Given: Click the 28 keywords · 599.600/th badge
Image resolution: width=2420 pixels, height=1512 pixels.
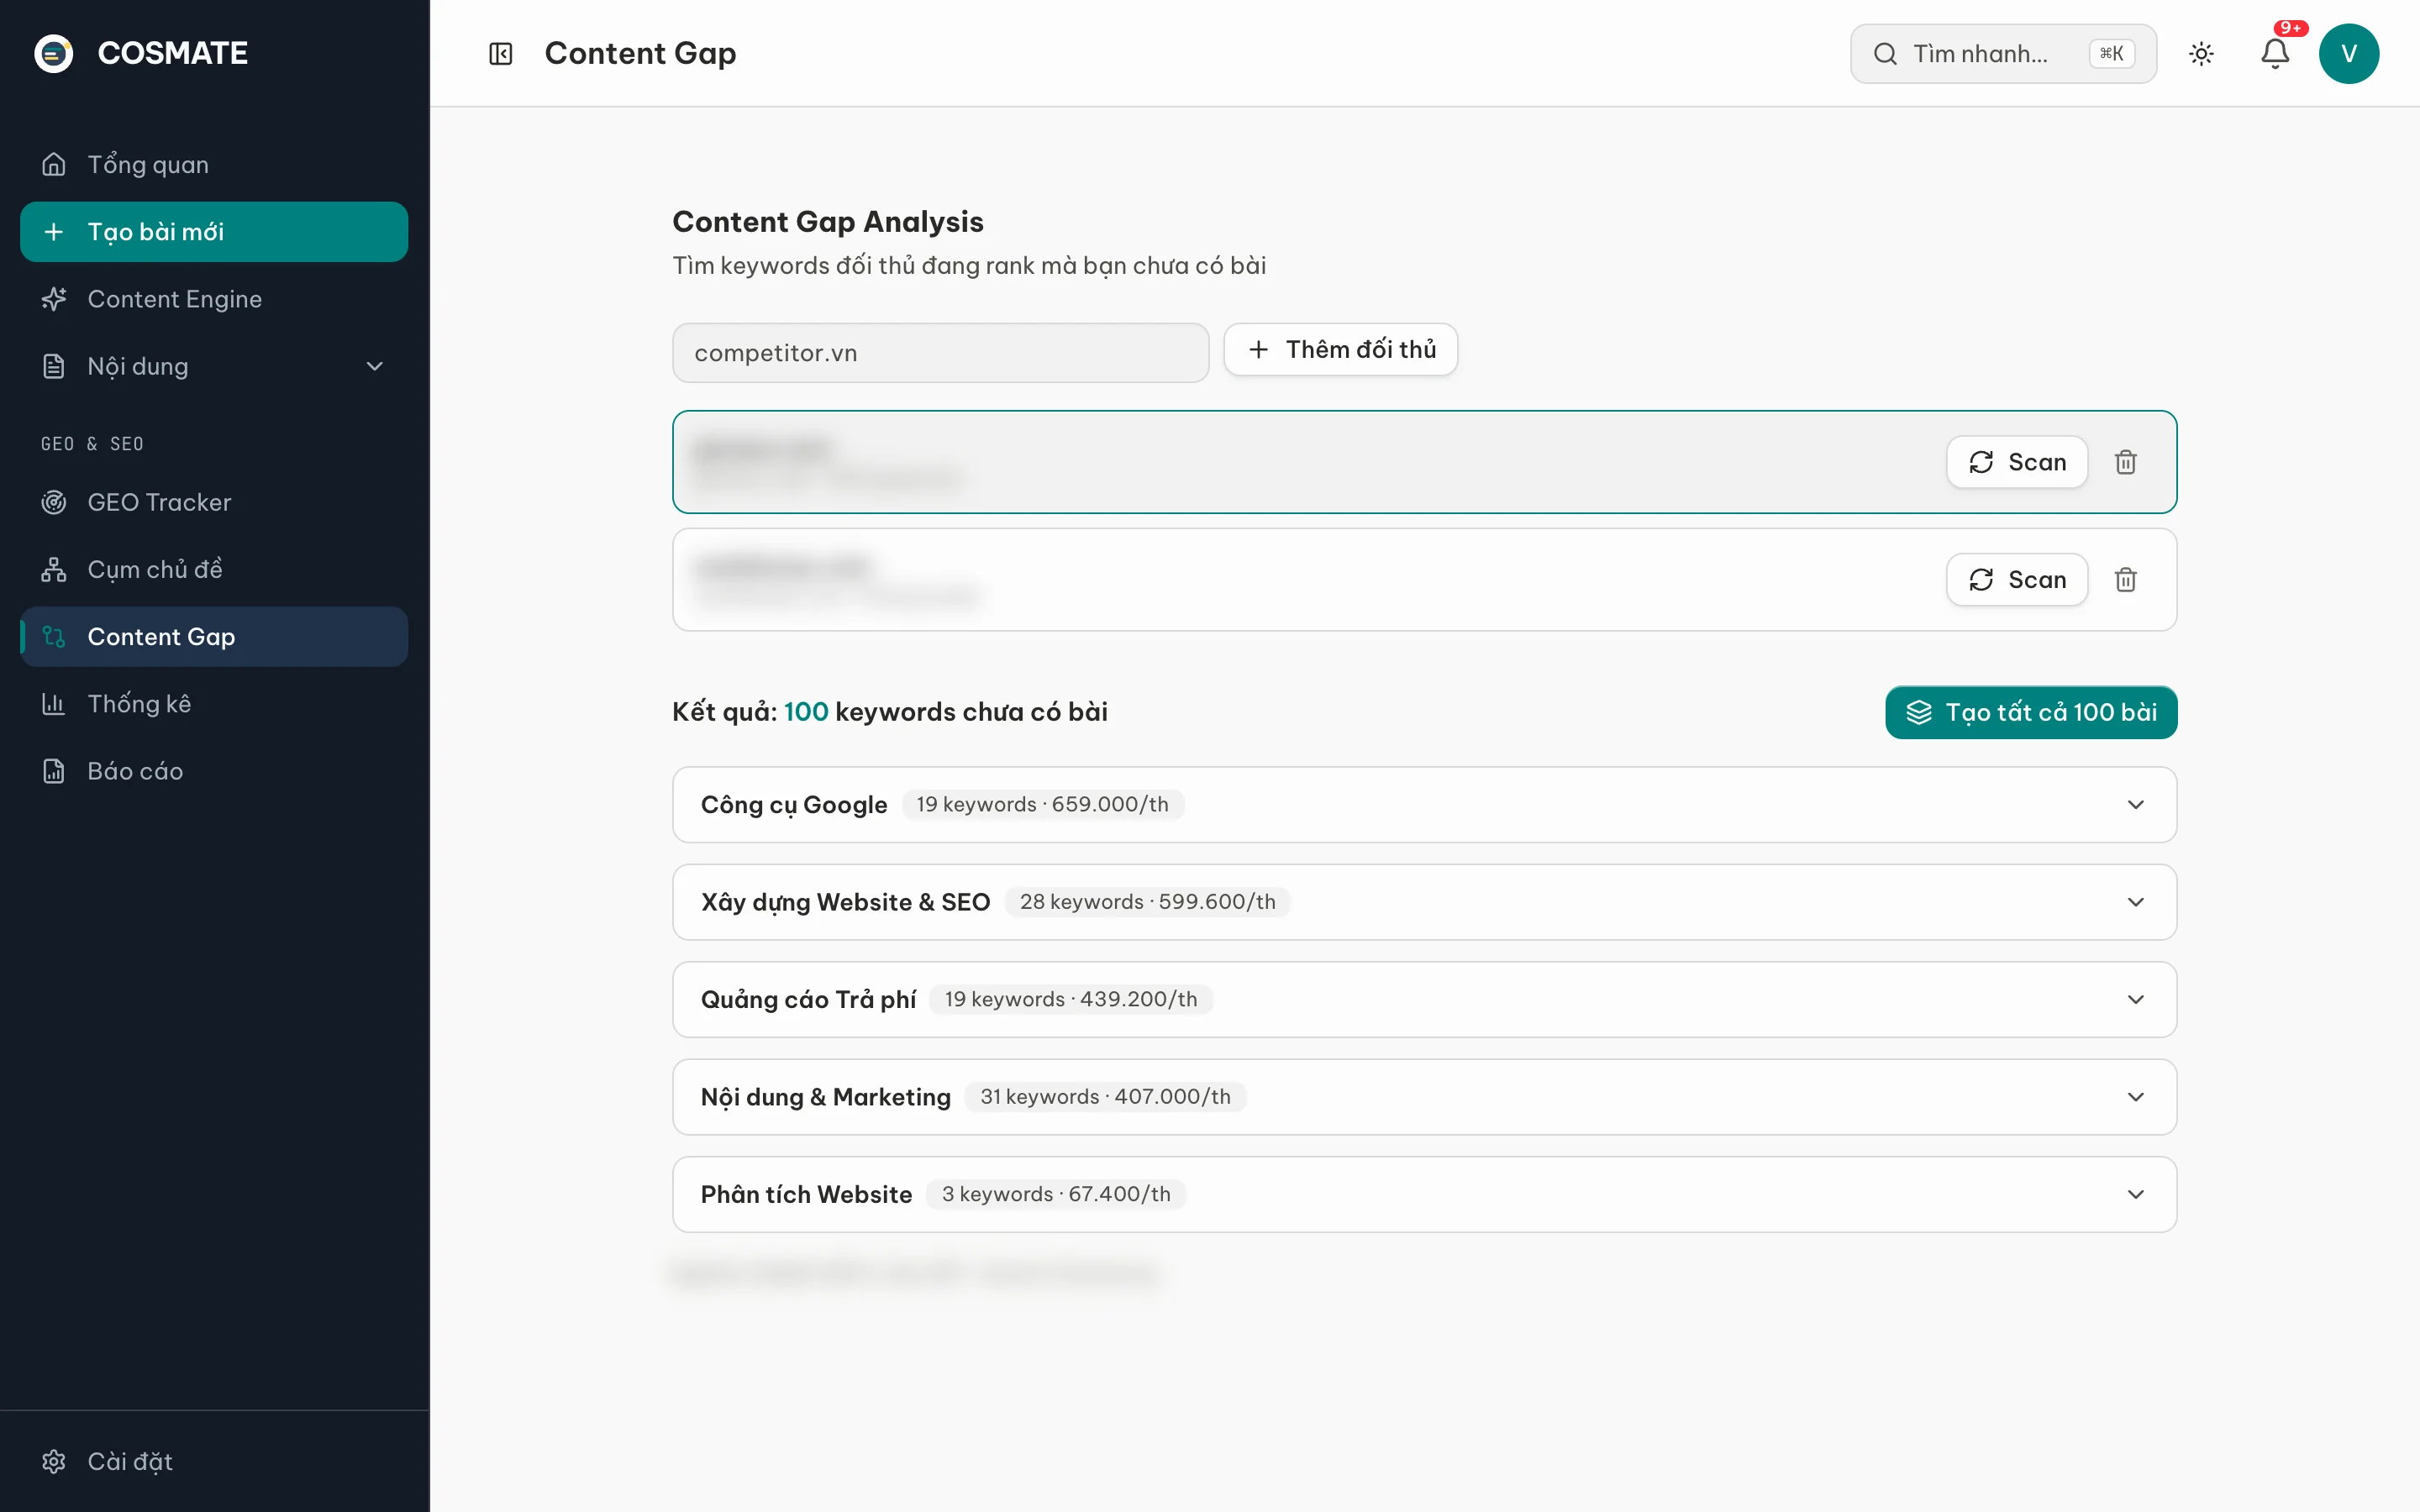Looking at the screenshot, I should click(x=1147, y=902).
